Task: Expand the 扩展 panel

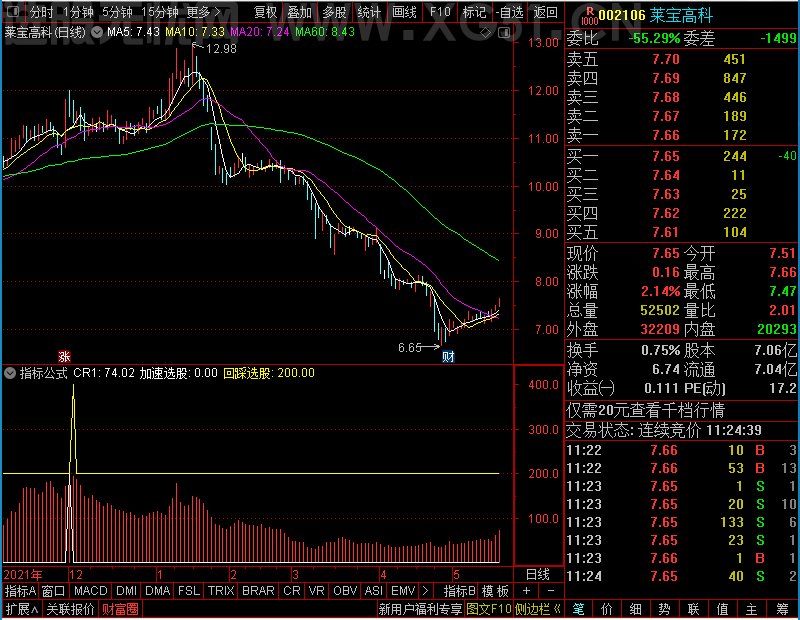Action: [22, 609]
